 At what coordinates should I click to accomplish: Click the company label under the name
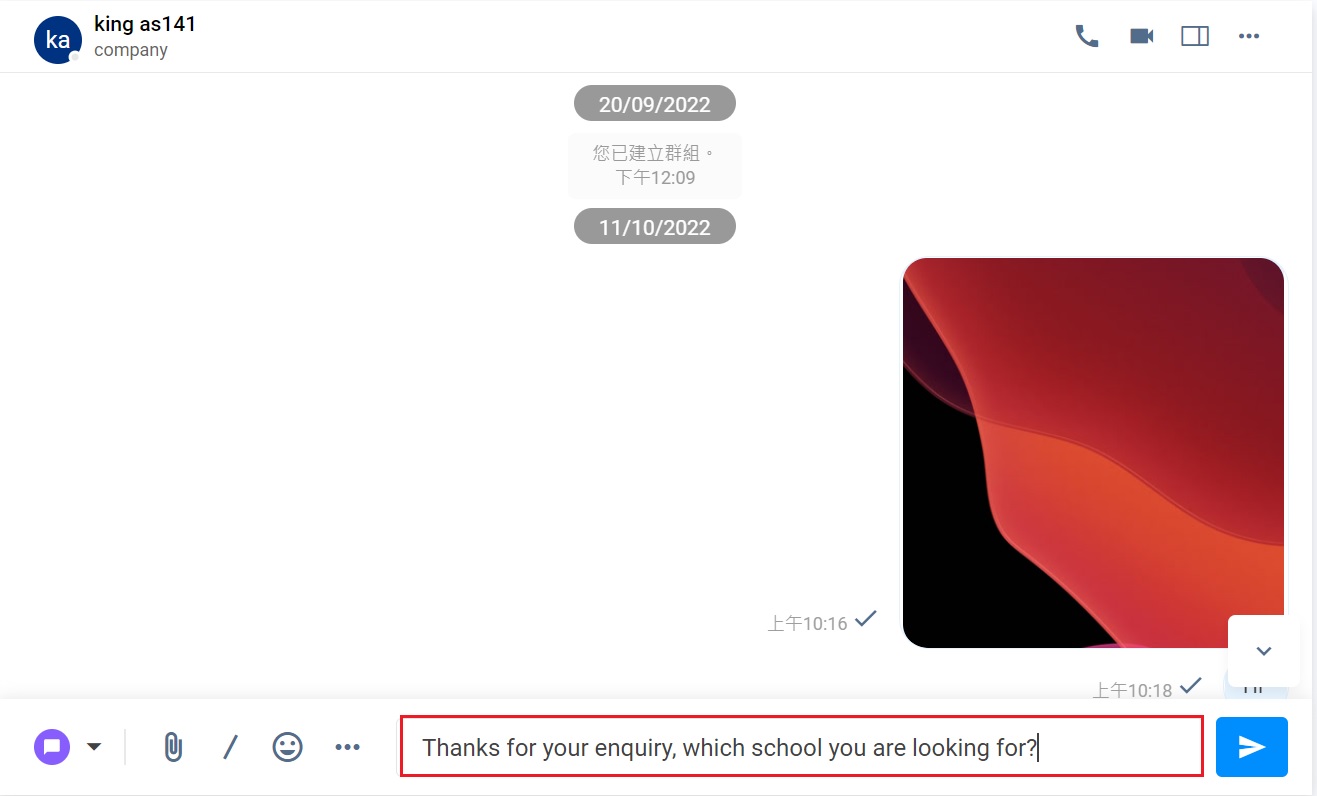tap(131, 50)
